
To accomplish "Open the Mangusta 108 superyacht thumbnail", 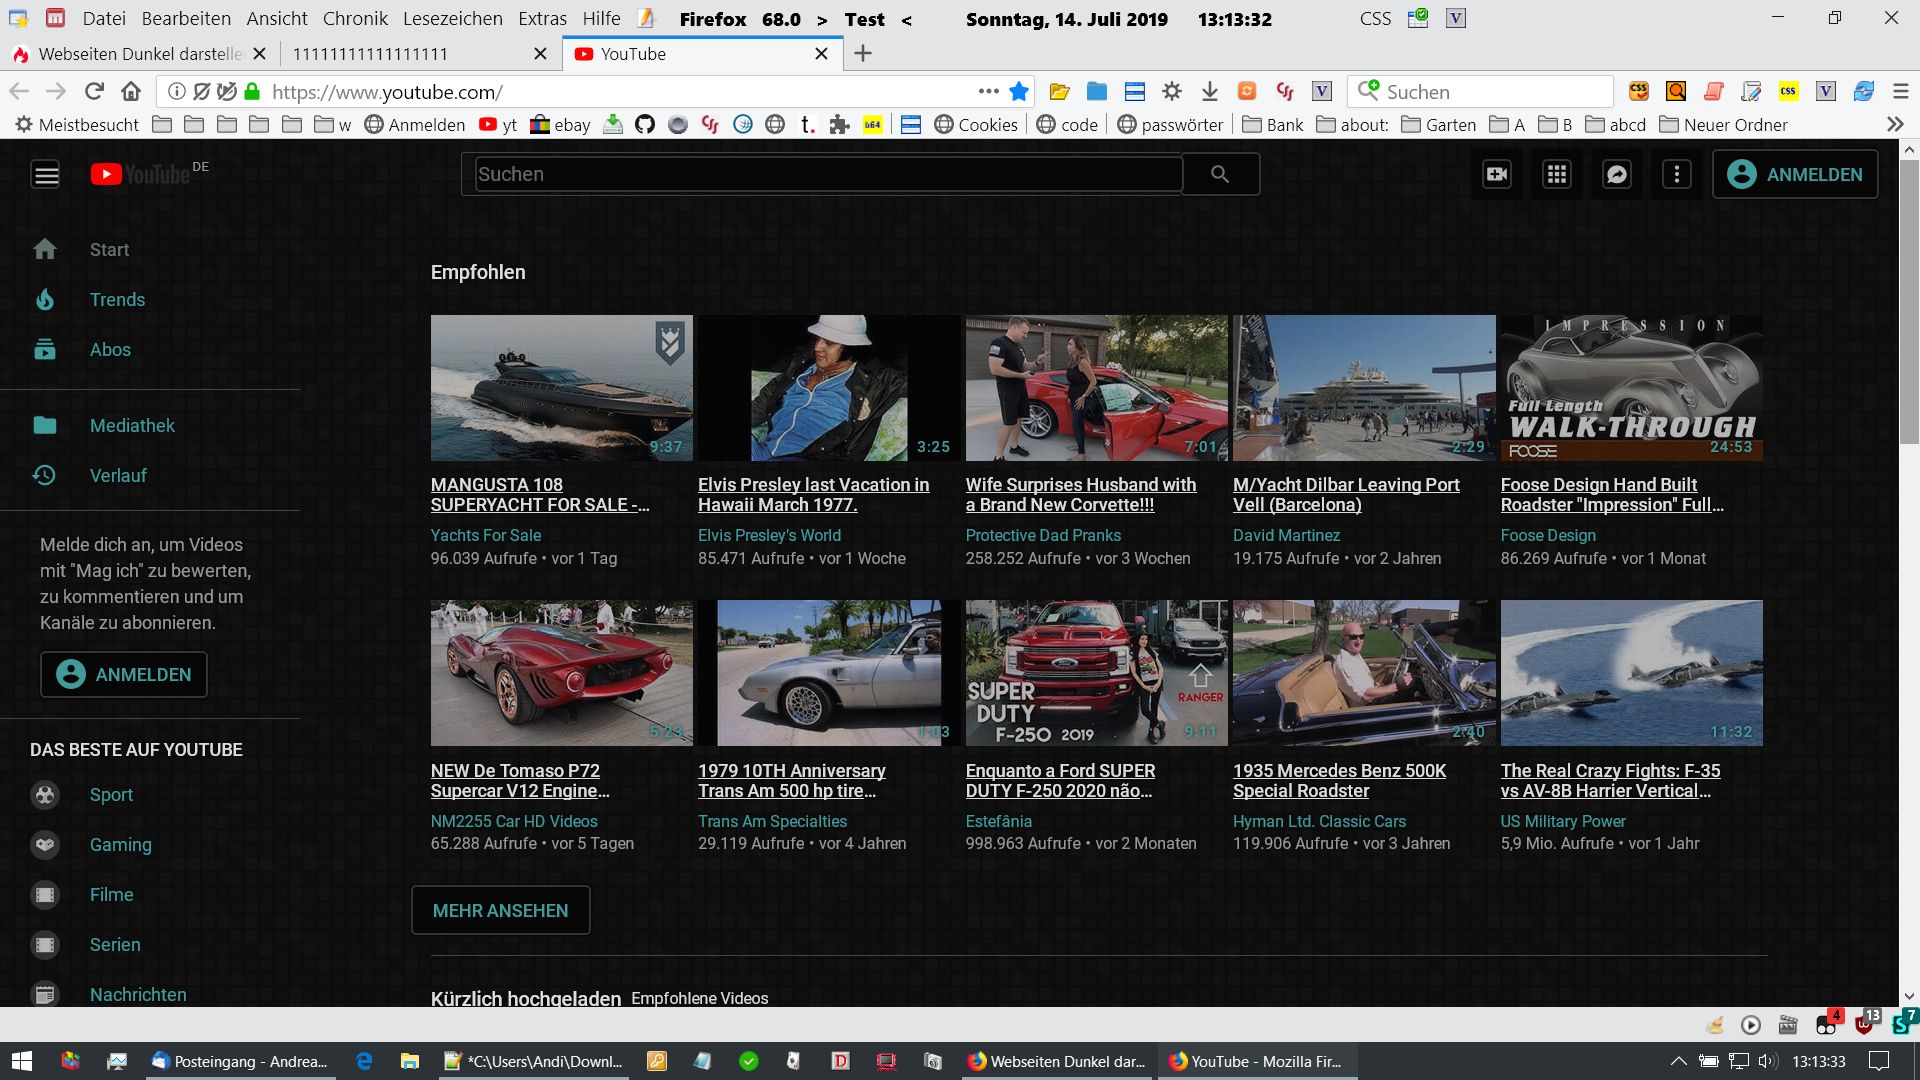I will [x=561, y=388].
